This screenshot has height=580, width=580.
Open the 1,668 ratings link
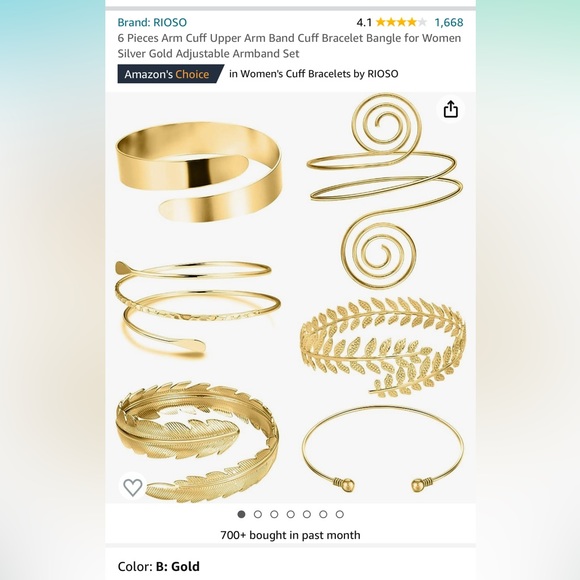[449, 23]
